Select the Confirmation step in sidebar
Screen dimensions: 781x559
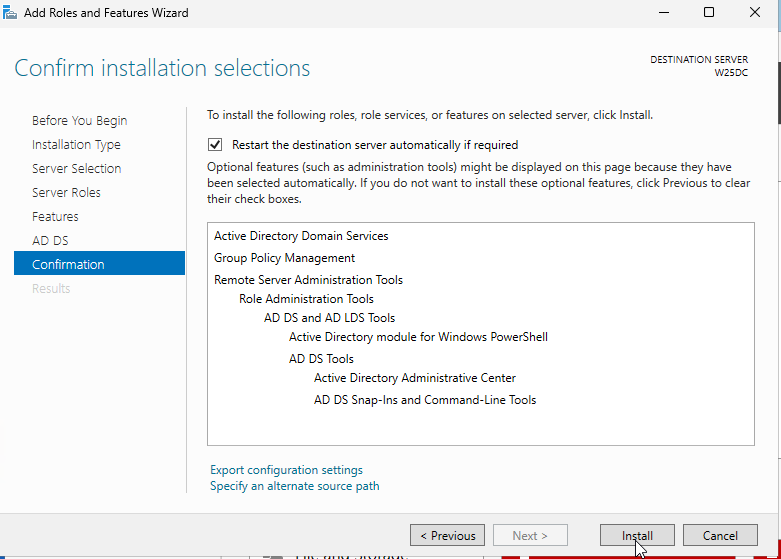pyautogui.click(x=99, y=263)
